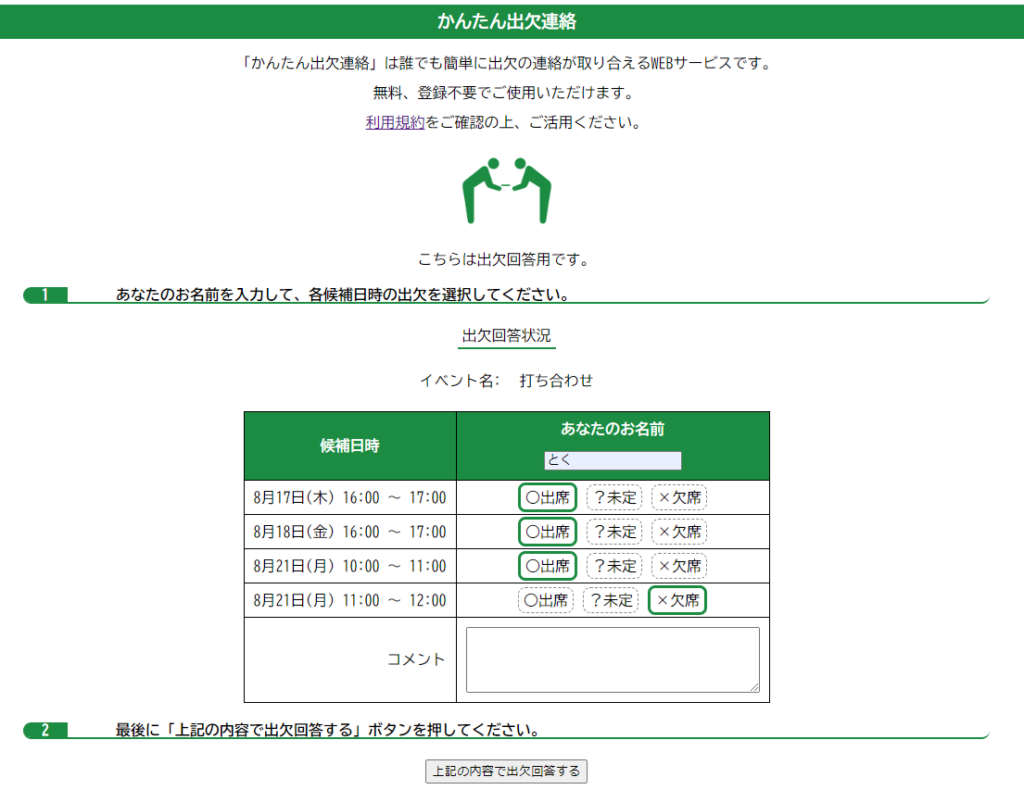
Task: Set 出席 for 8月21日(月) 11:00
Action: pyautogui.click(x=545, y=600)
